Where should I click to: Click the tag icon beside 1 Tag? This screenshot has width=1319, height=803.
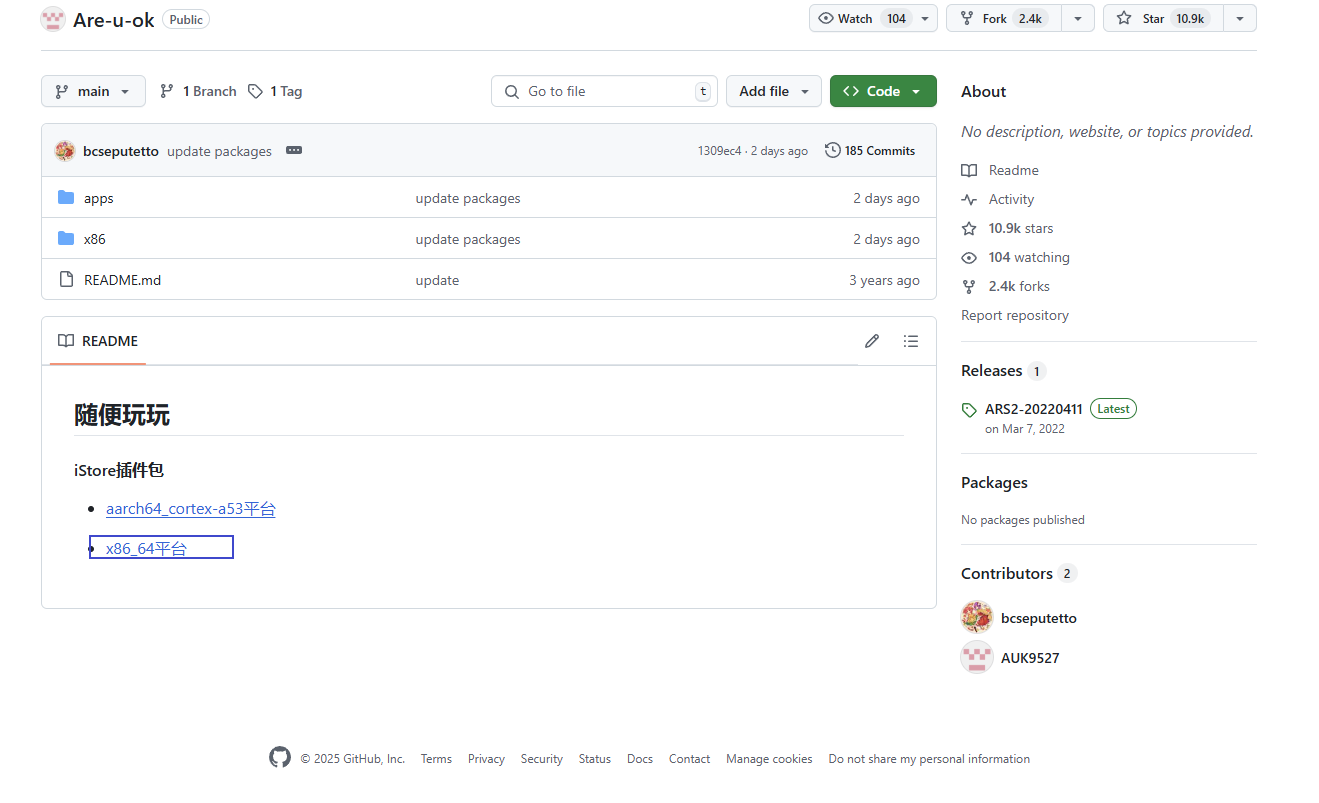pos(256,91)
